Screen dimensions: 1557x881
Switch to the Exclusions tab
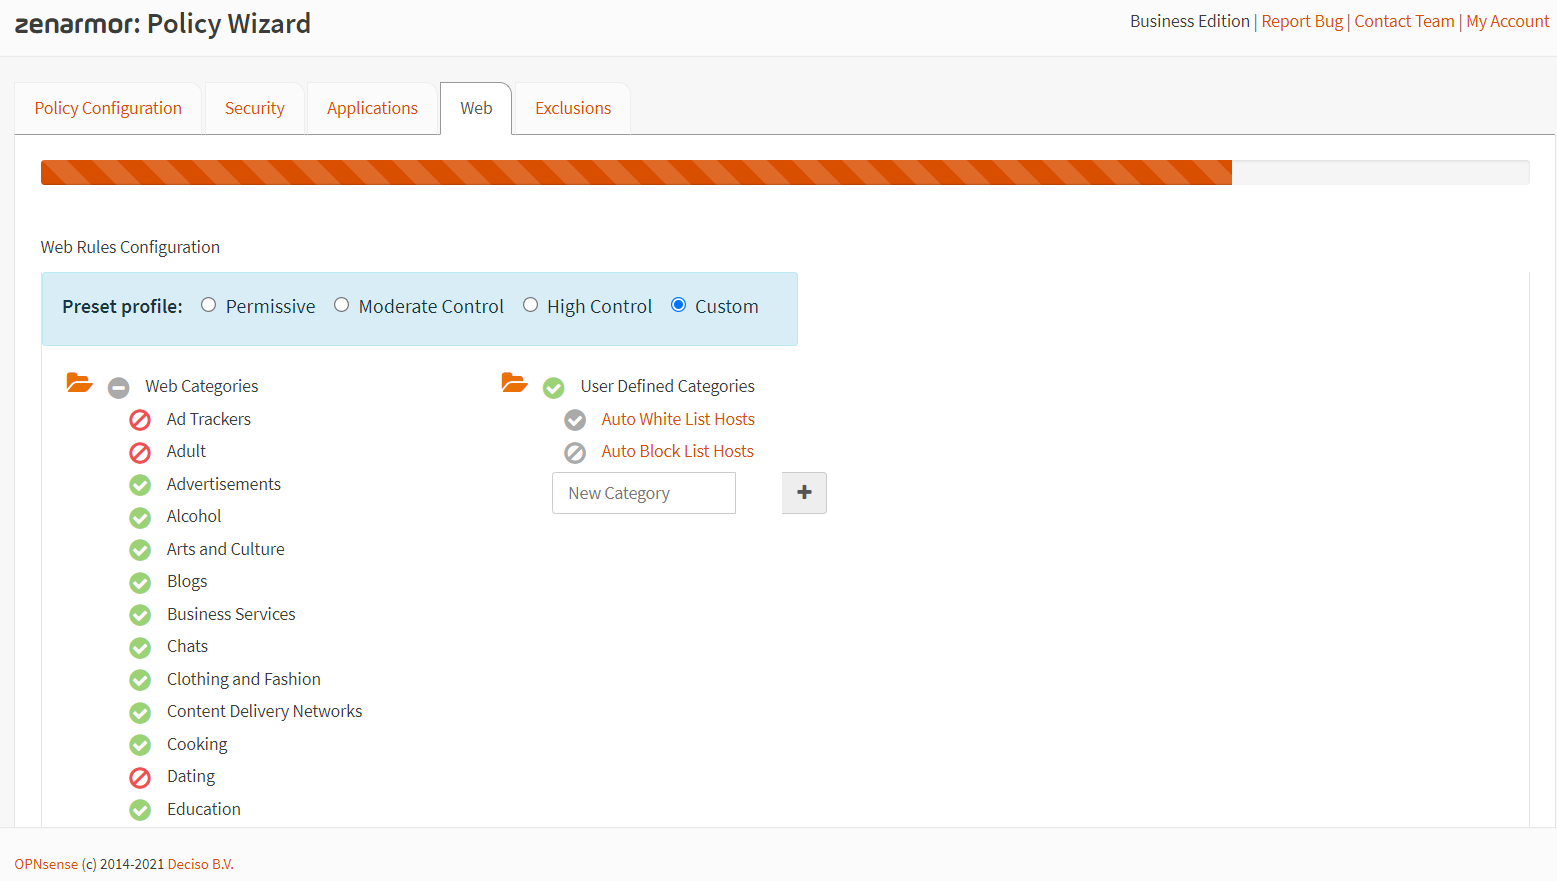(x=571, y=107)
